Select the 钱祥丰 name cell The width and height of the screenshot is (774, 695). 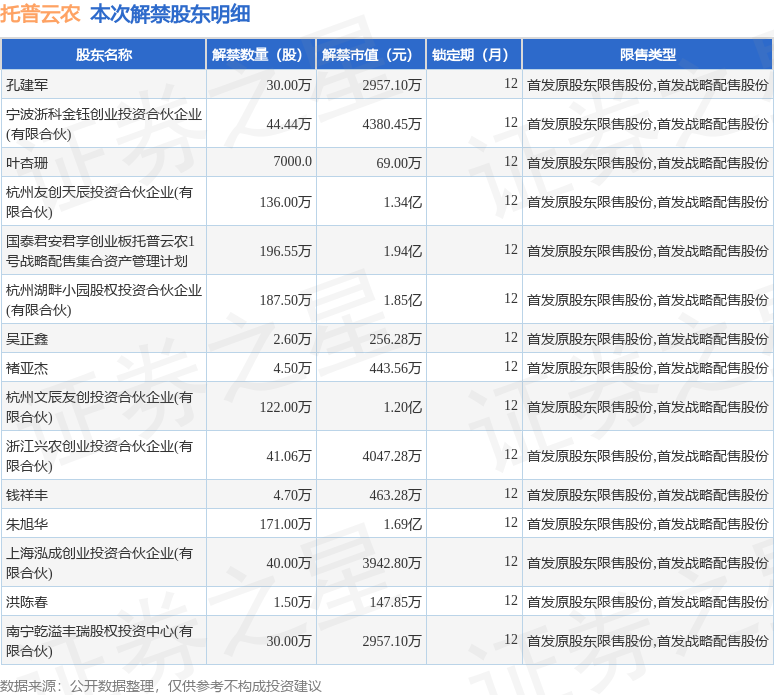[x=27, y=494]
